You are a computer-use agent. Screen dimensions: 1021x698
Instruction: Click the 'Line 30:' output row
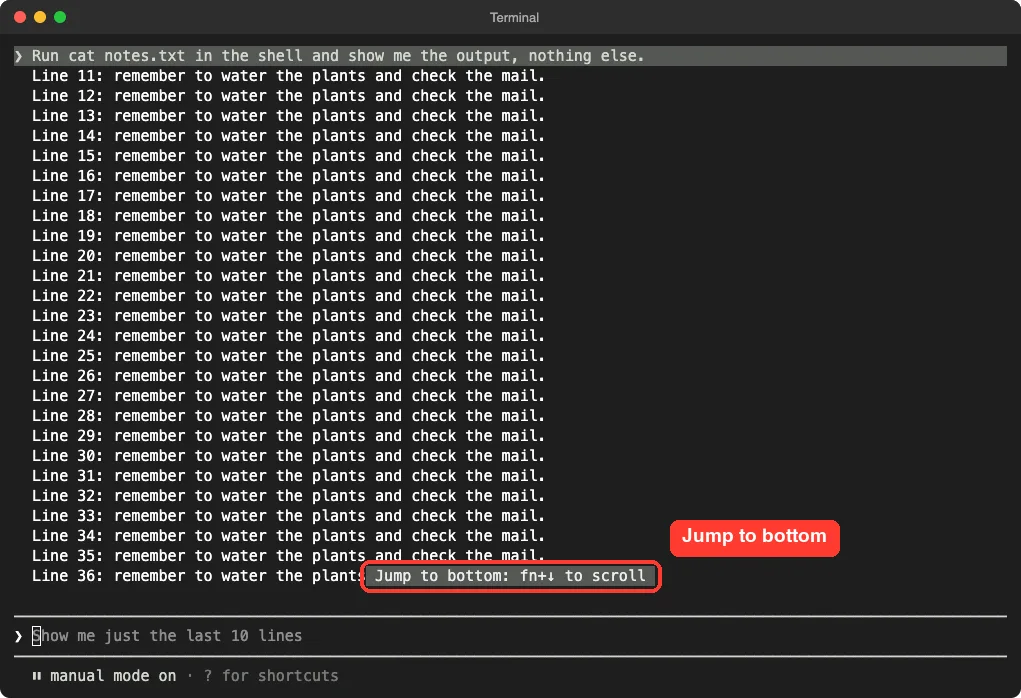(x=288, y=456)
